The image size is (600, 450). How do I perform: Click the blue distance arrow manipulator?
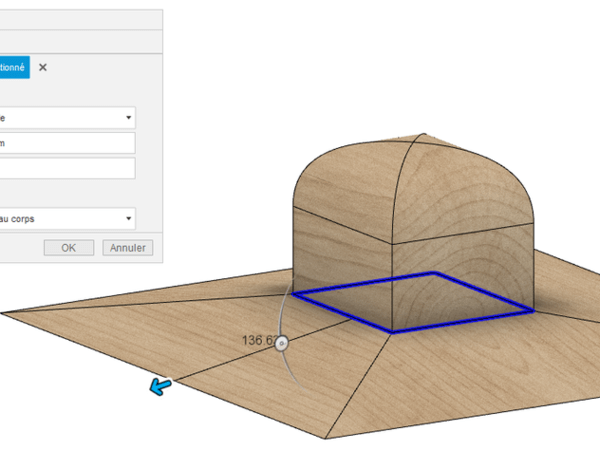(160, 386)
